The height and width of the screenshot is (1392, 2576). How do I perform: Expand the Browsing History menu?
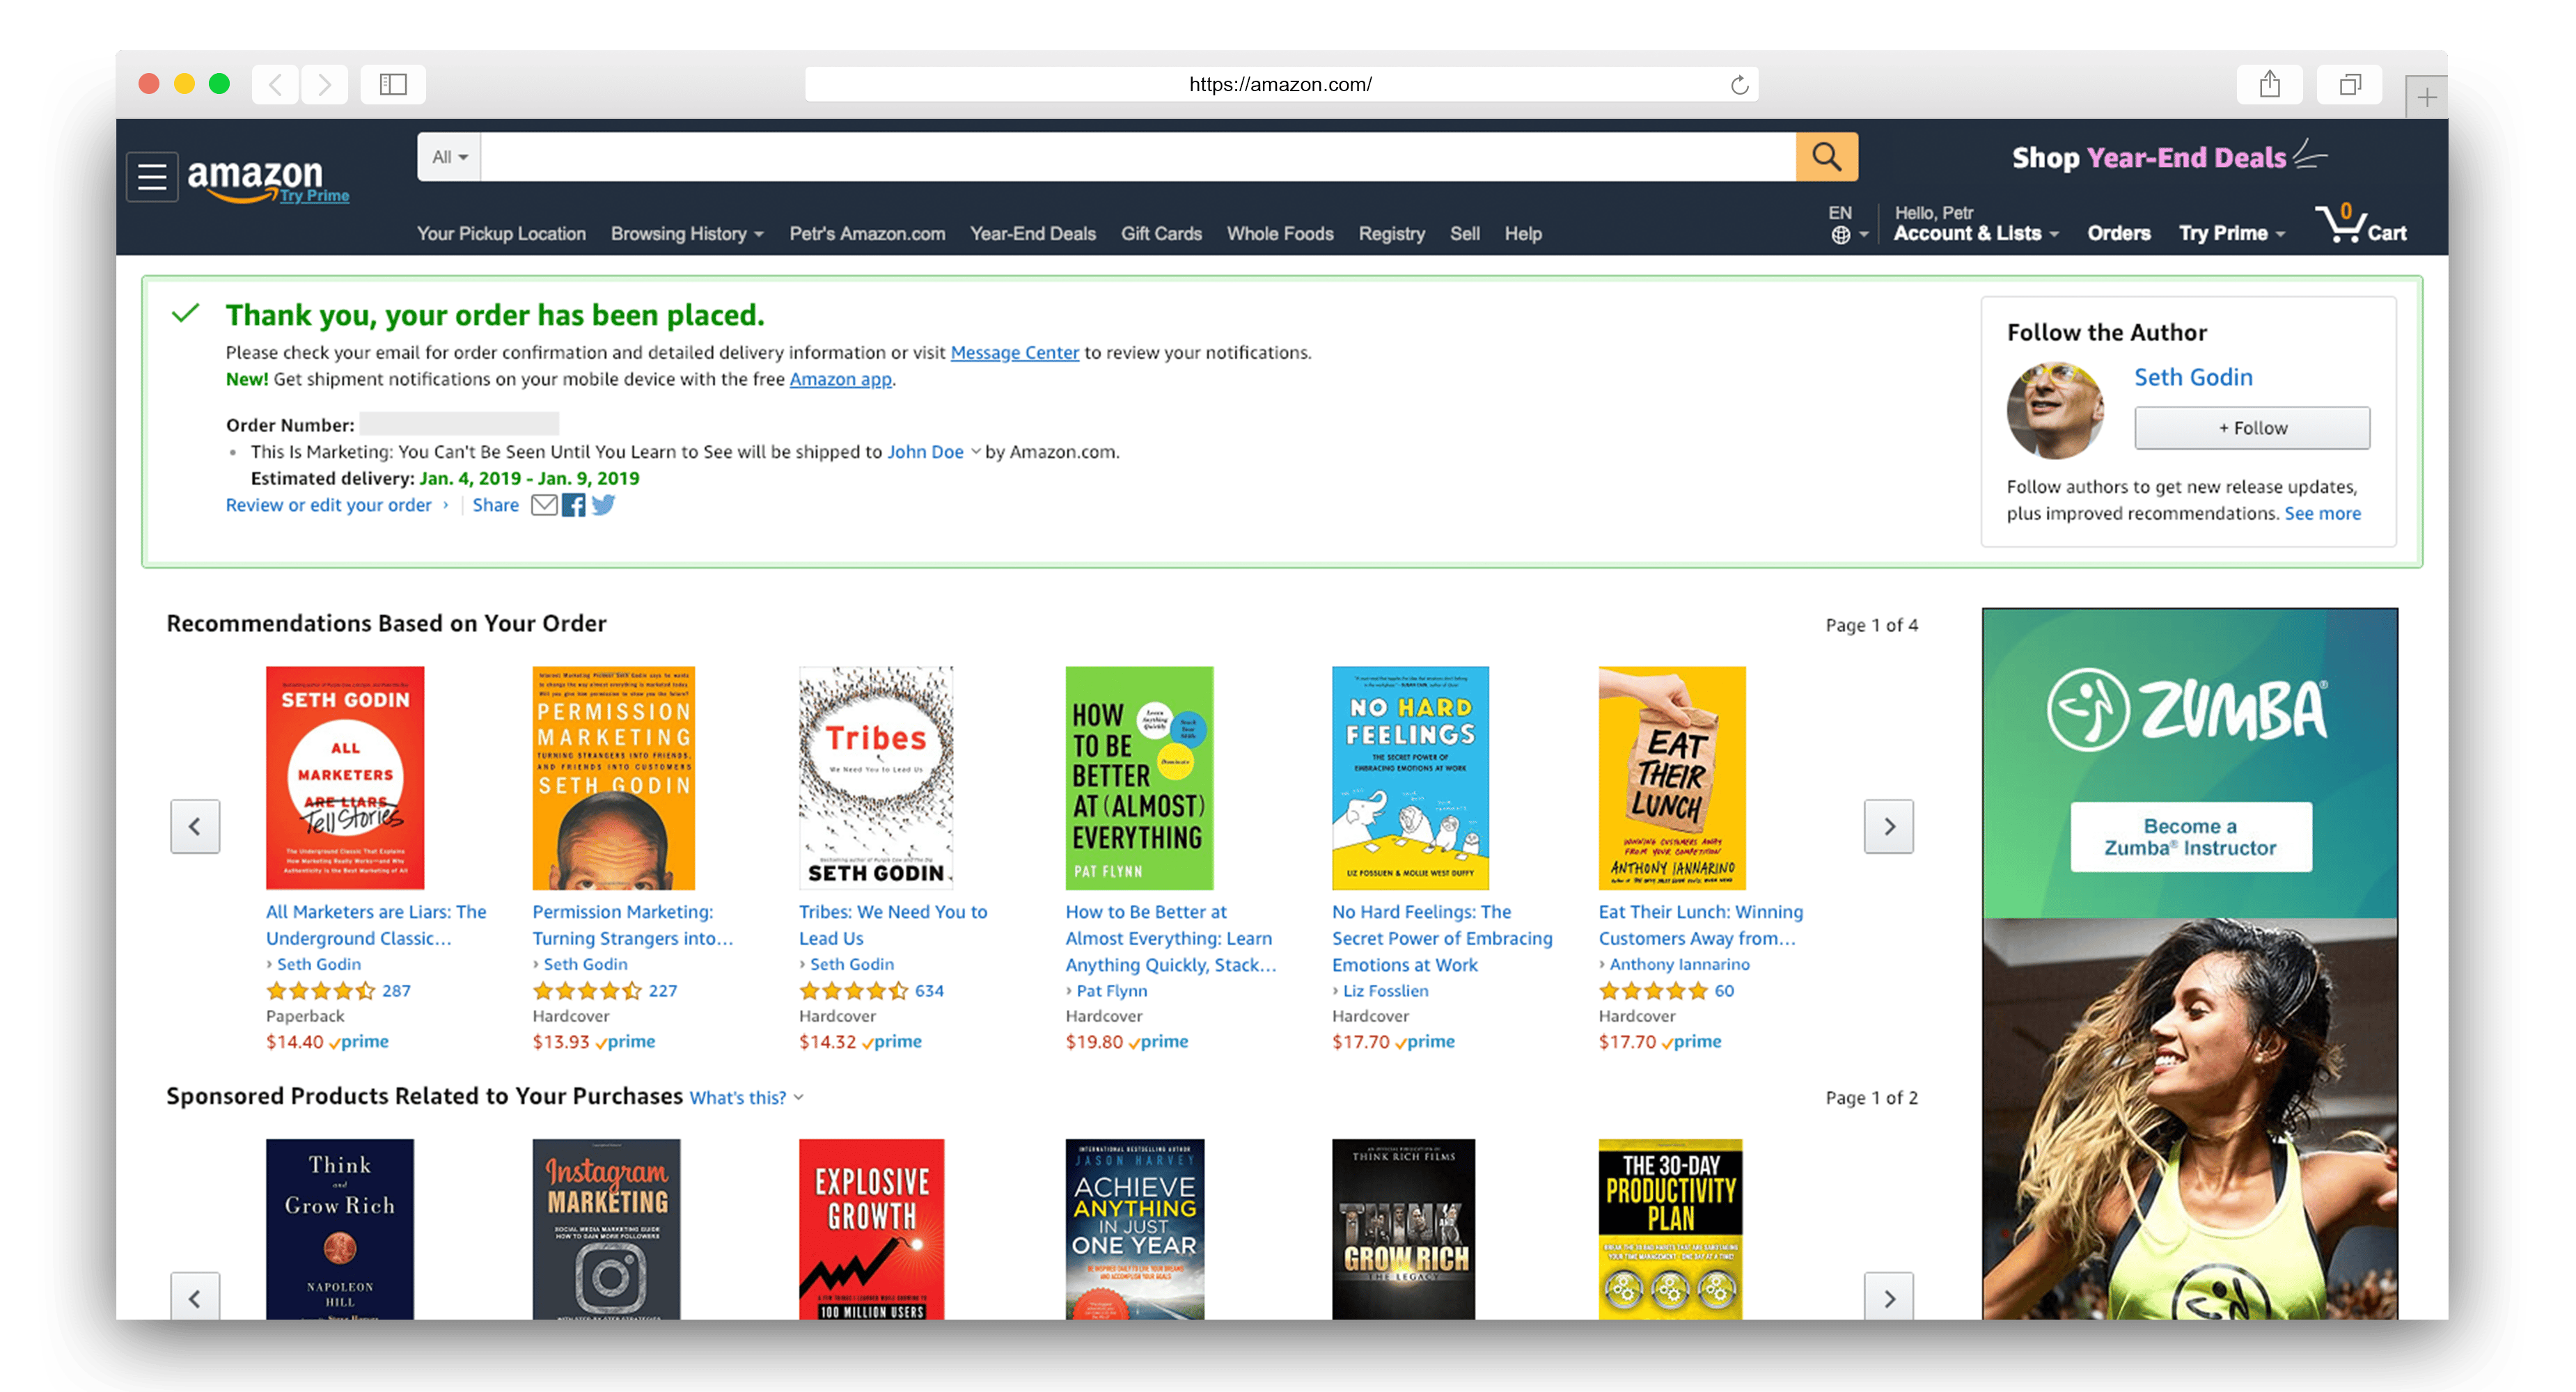click(x=687, y=234)
